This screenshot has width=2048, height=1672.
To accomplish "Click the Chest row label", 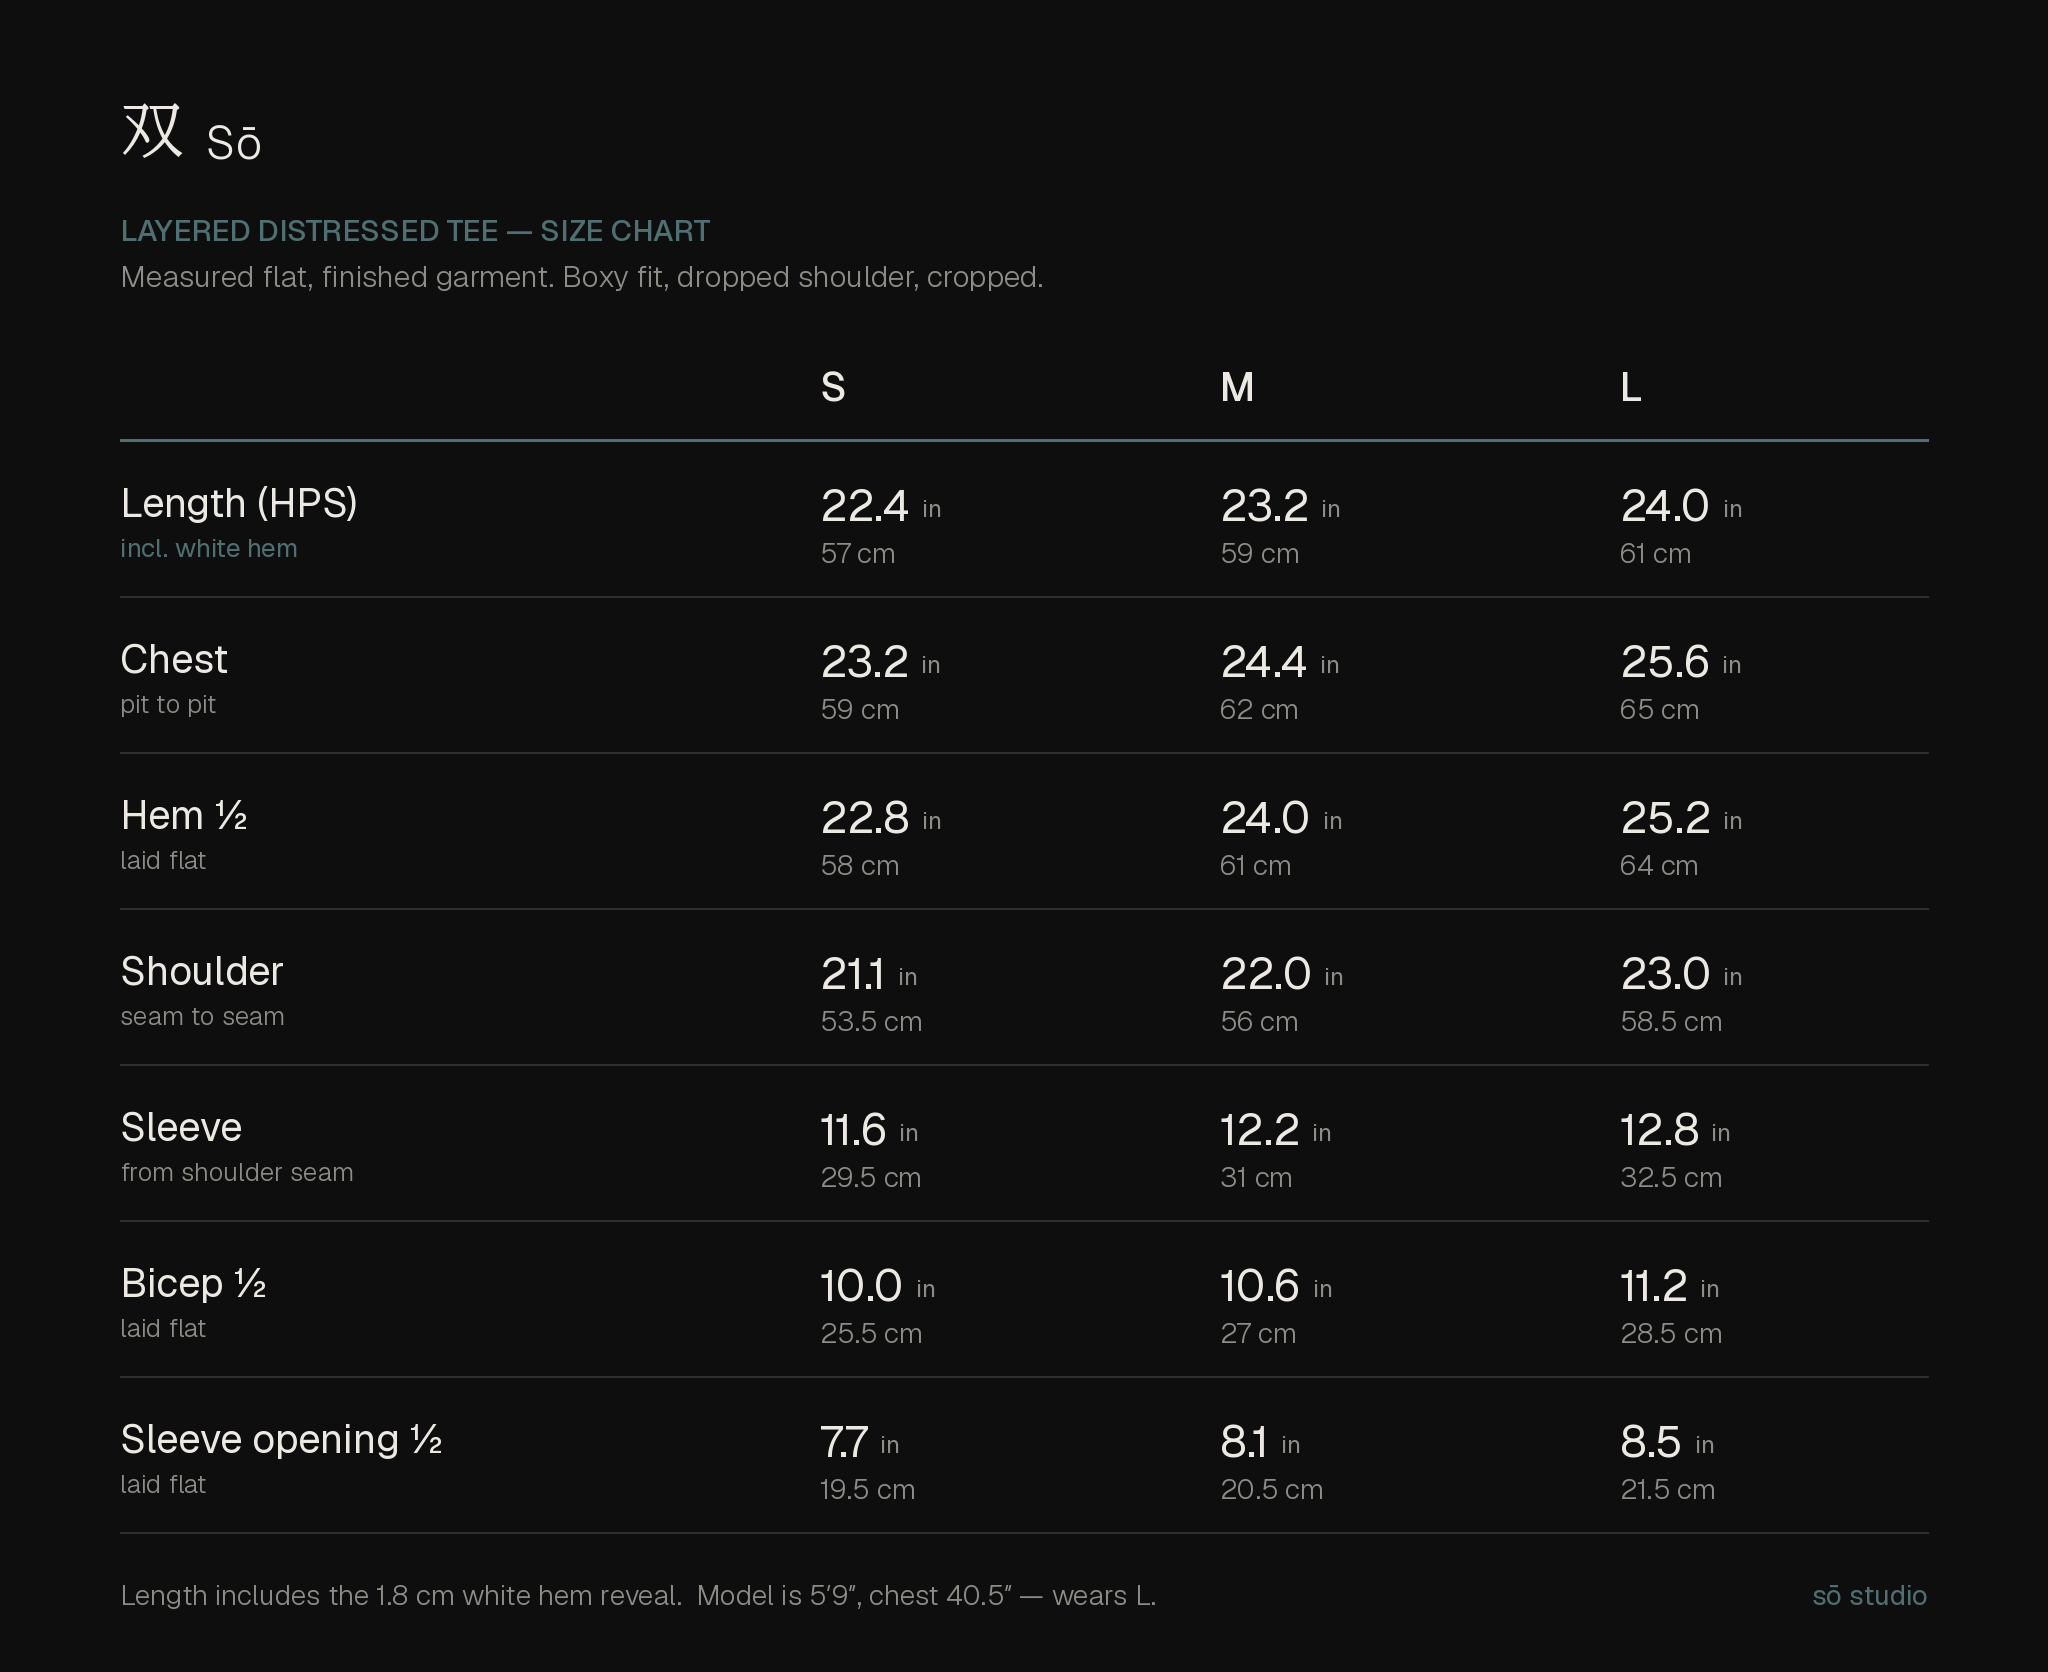I will point(174,659).
